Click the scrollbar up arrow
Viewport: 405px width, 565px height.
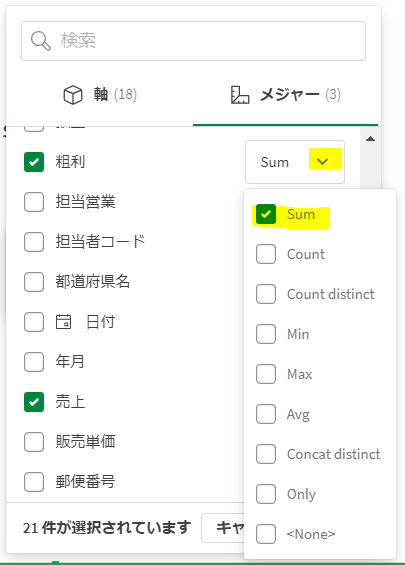coord(370,139)
